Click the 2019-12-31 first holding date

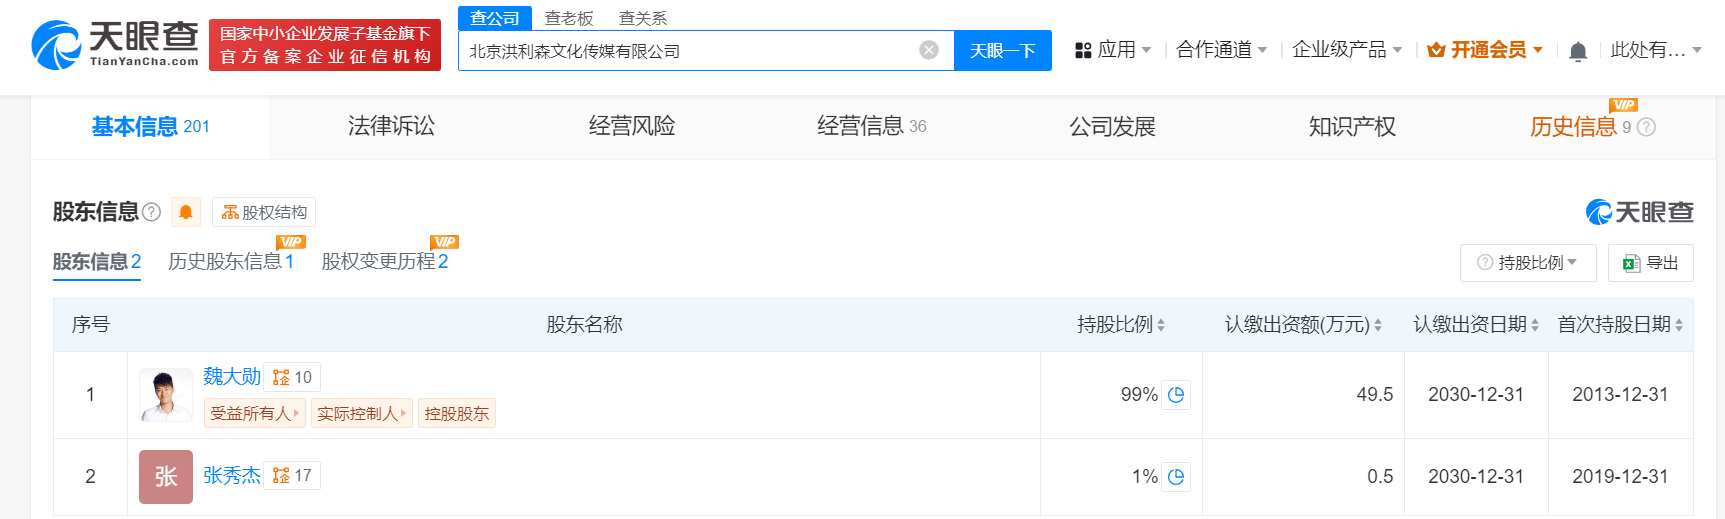[1620, 477]
